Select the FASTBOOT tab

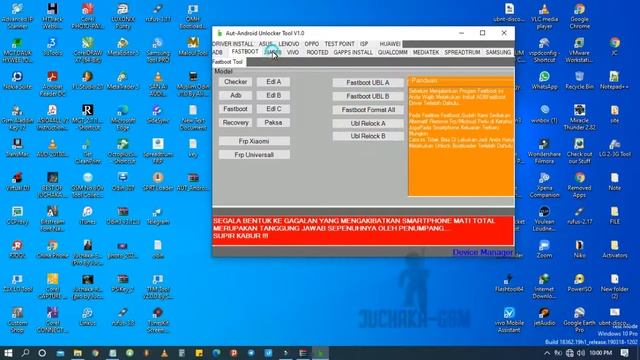[x=245, y=52]
